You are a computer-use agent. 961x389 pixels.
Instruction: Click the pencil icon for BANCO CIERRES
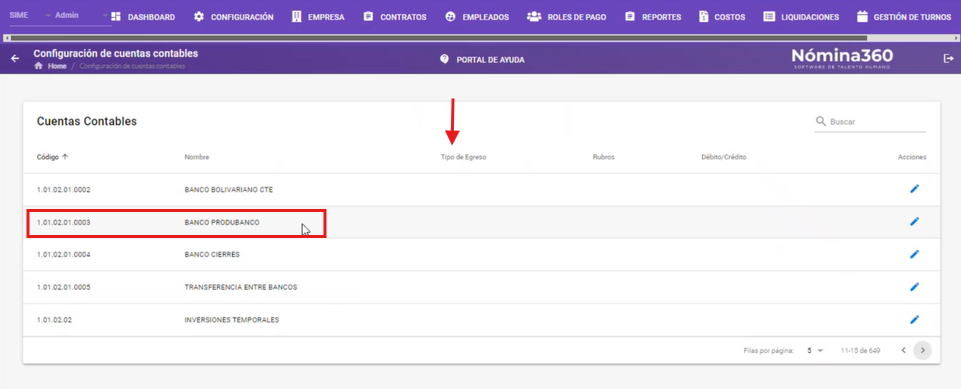click(x=914, y=254)
